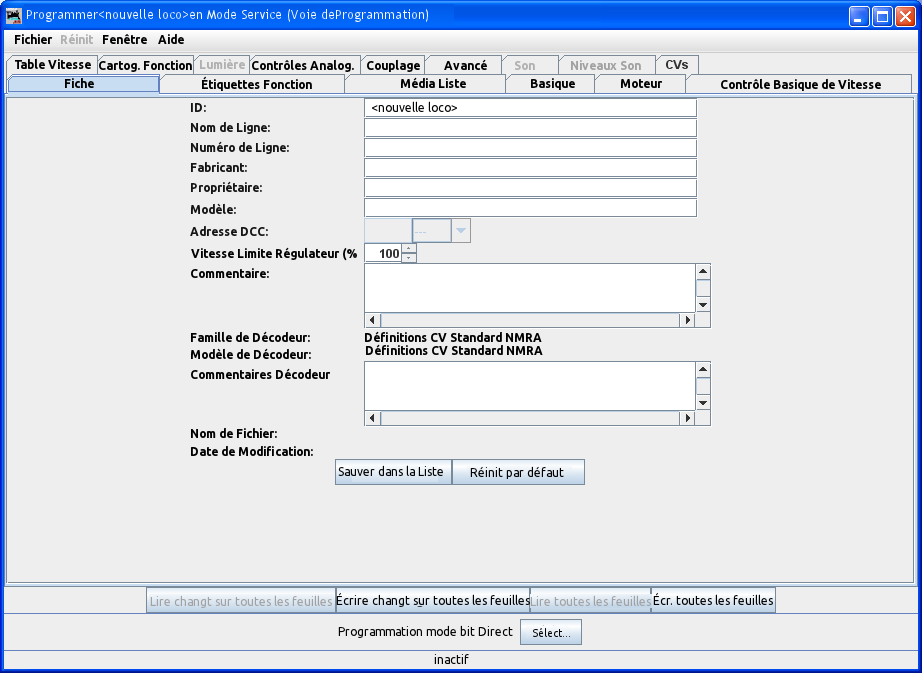922x673 pixels.
Task: Decrease the Vitesse Limite Régulateur spinner value
Action: 408,258
